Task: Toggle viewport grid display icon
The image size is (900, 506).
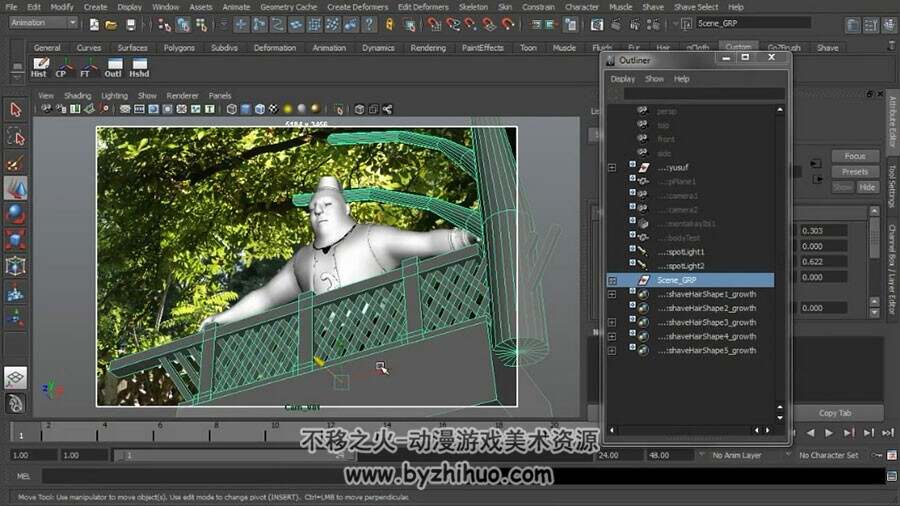Action: (125, 109)
